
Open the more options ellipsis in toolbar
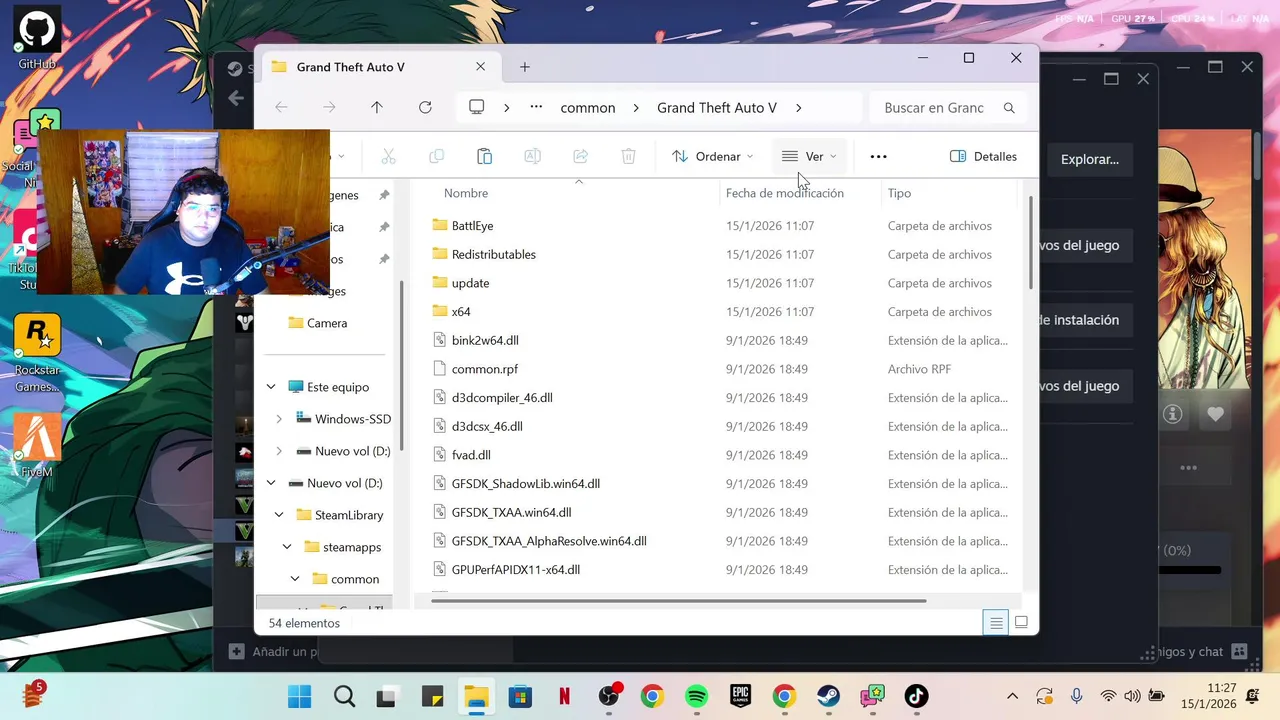[878, 156]
